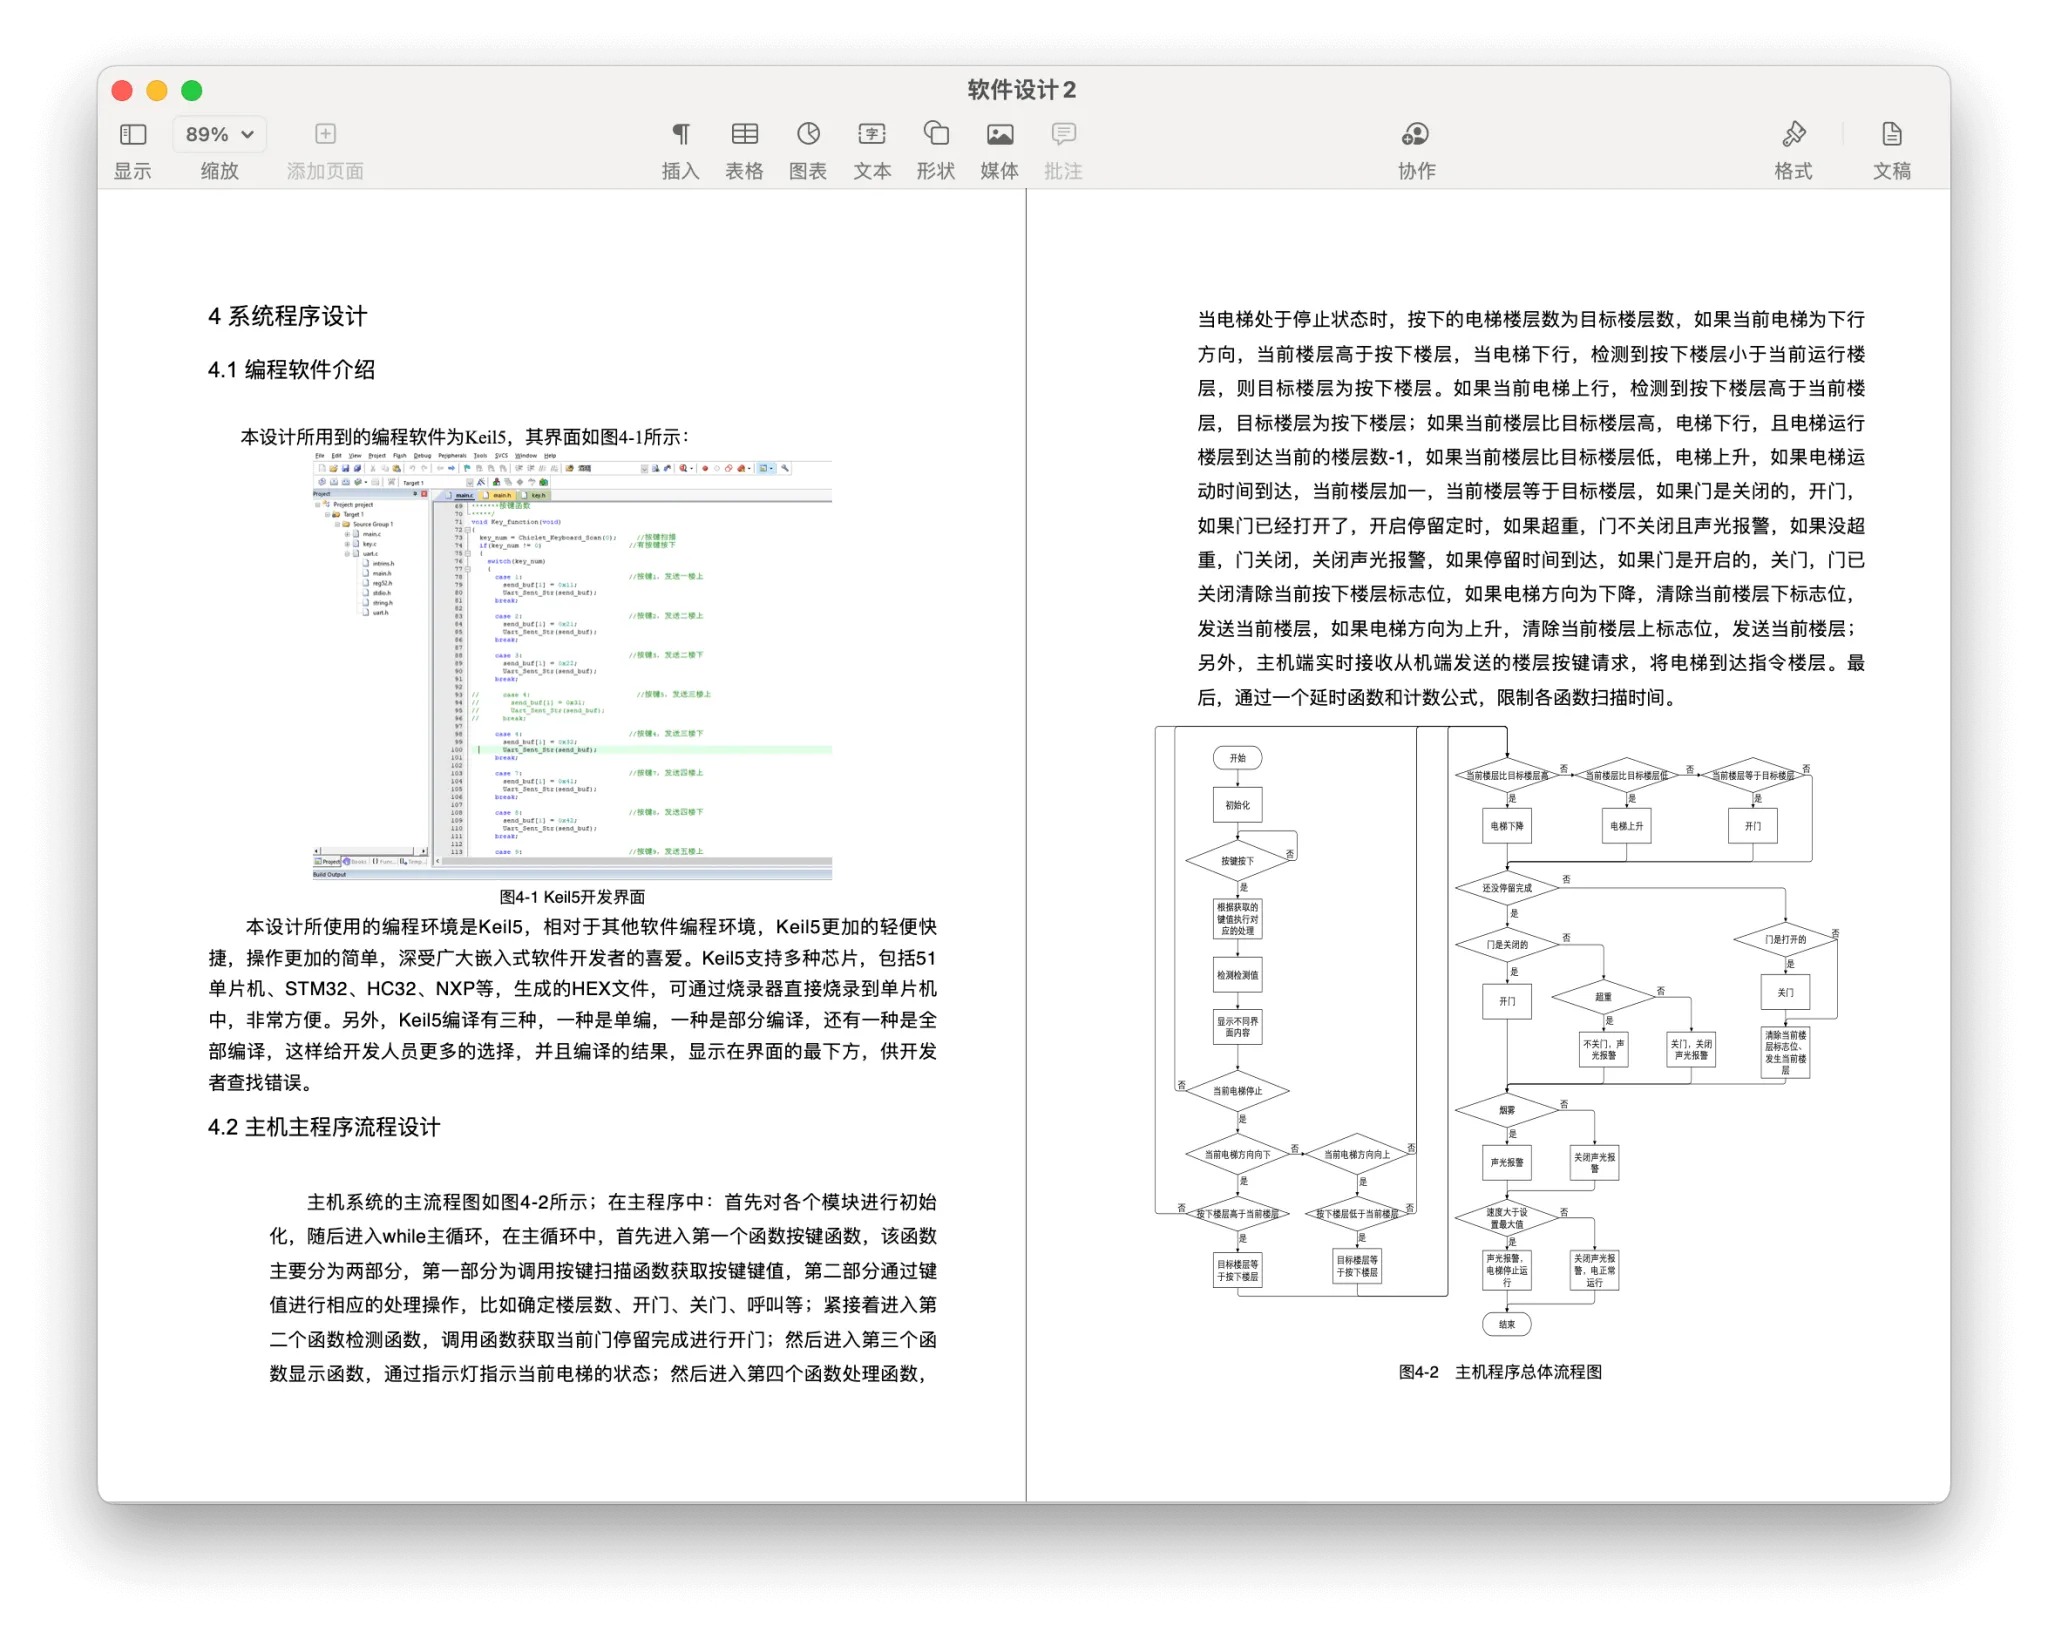Click the Add Page (添加页面) button

click(325, 134)
